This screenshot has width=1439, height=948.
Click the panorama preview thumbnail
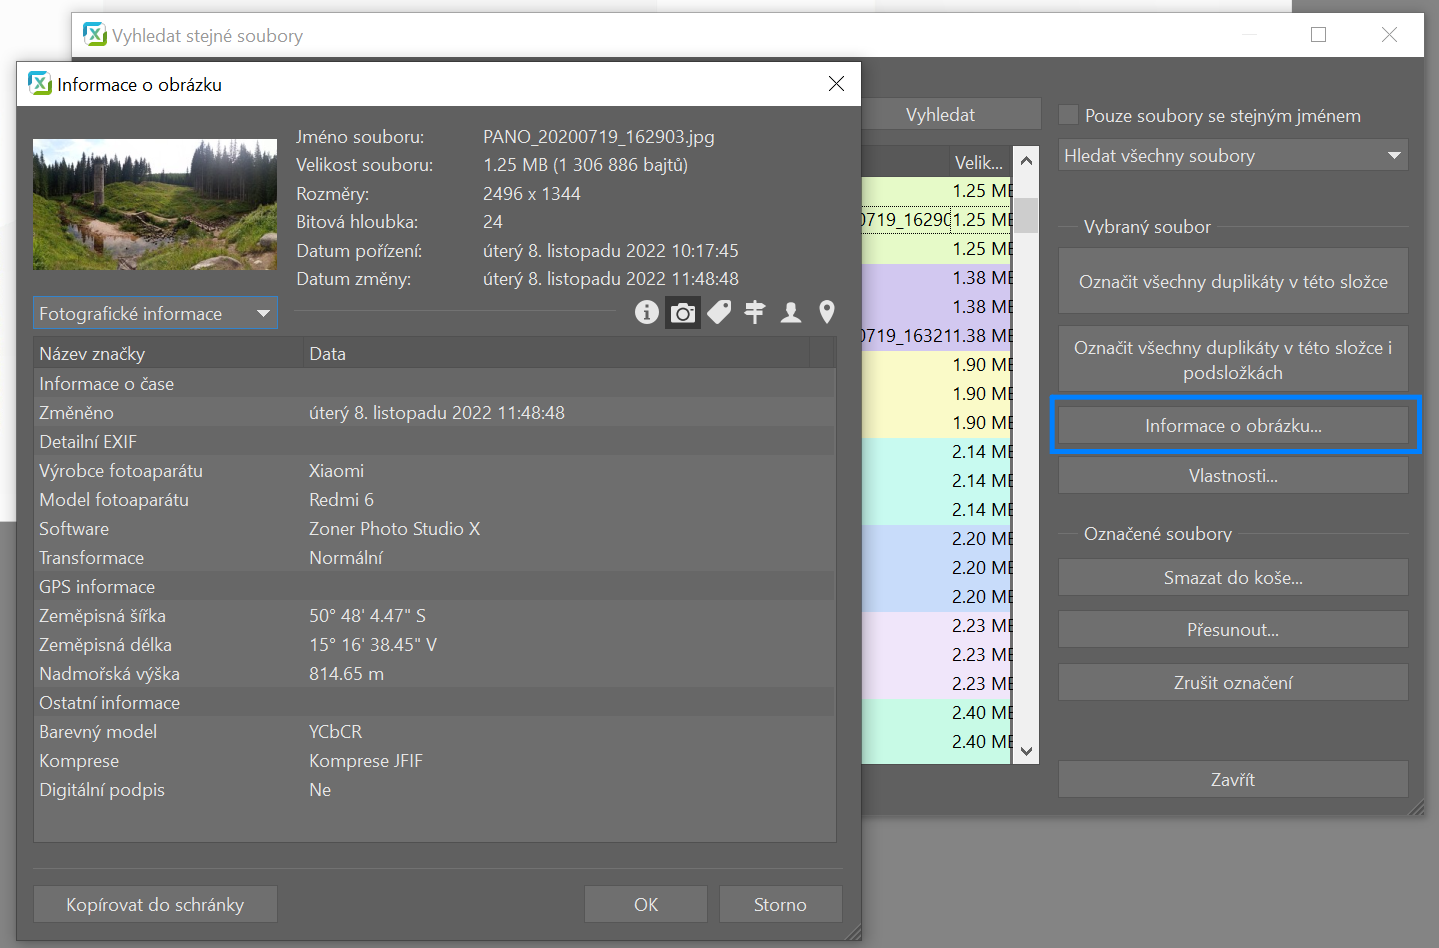(155, 204)
